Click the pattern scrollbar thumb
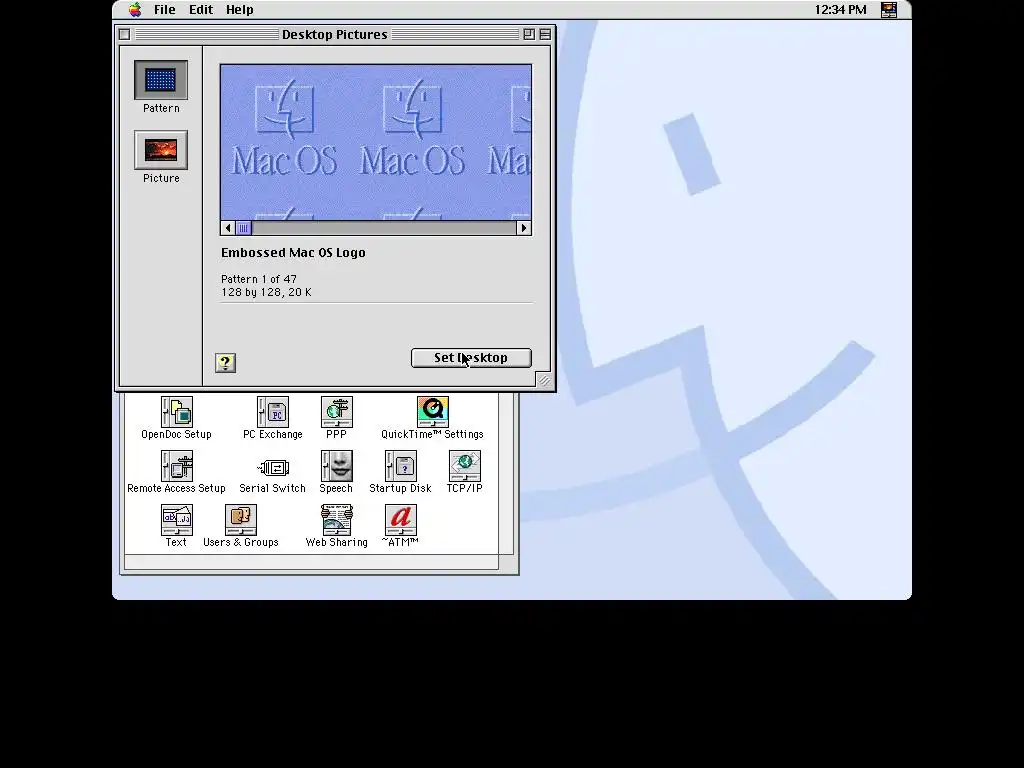 [x=243, y=228]
